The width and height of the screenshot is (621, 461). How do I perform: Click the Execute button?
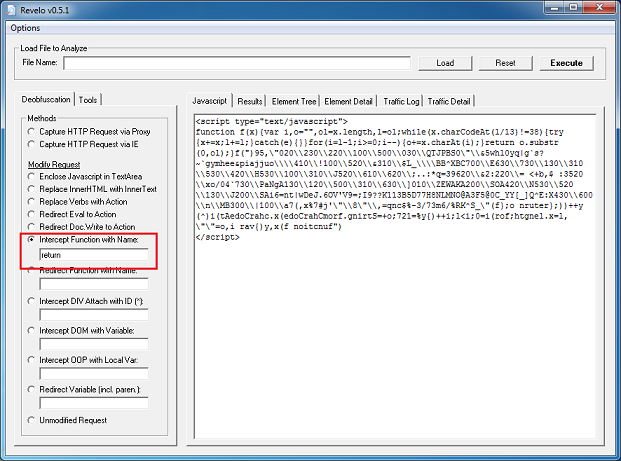[x=566, y=63]
